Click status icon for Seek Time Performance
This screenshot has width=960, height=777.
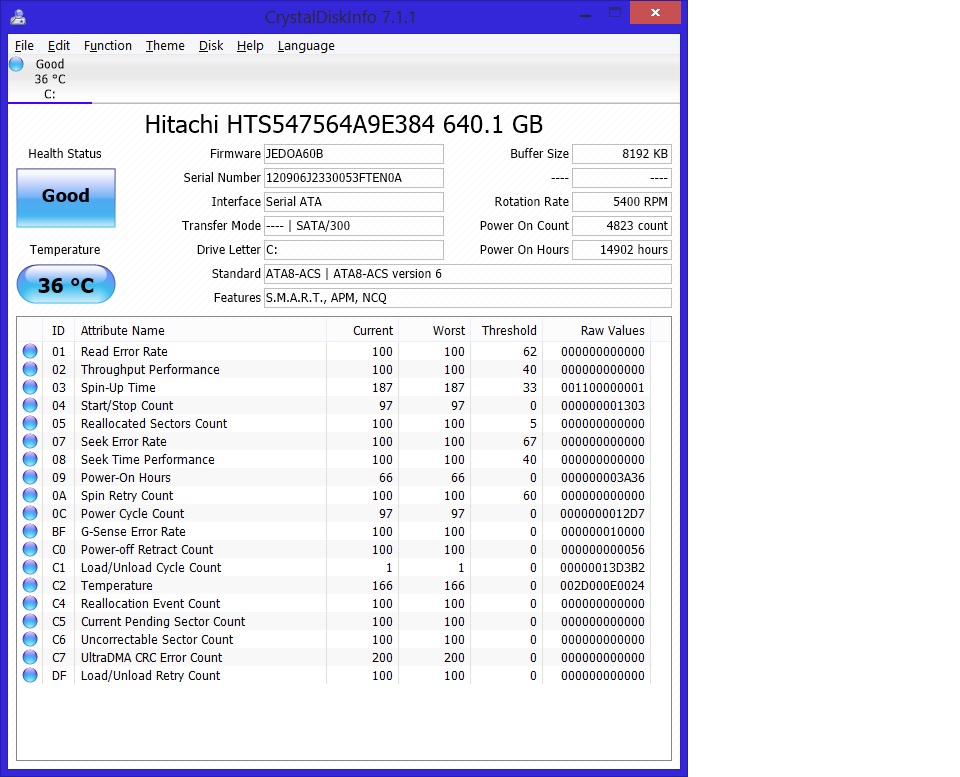tap(30, 459)
